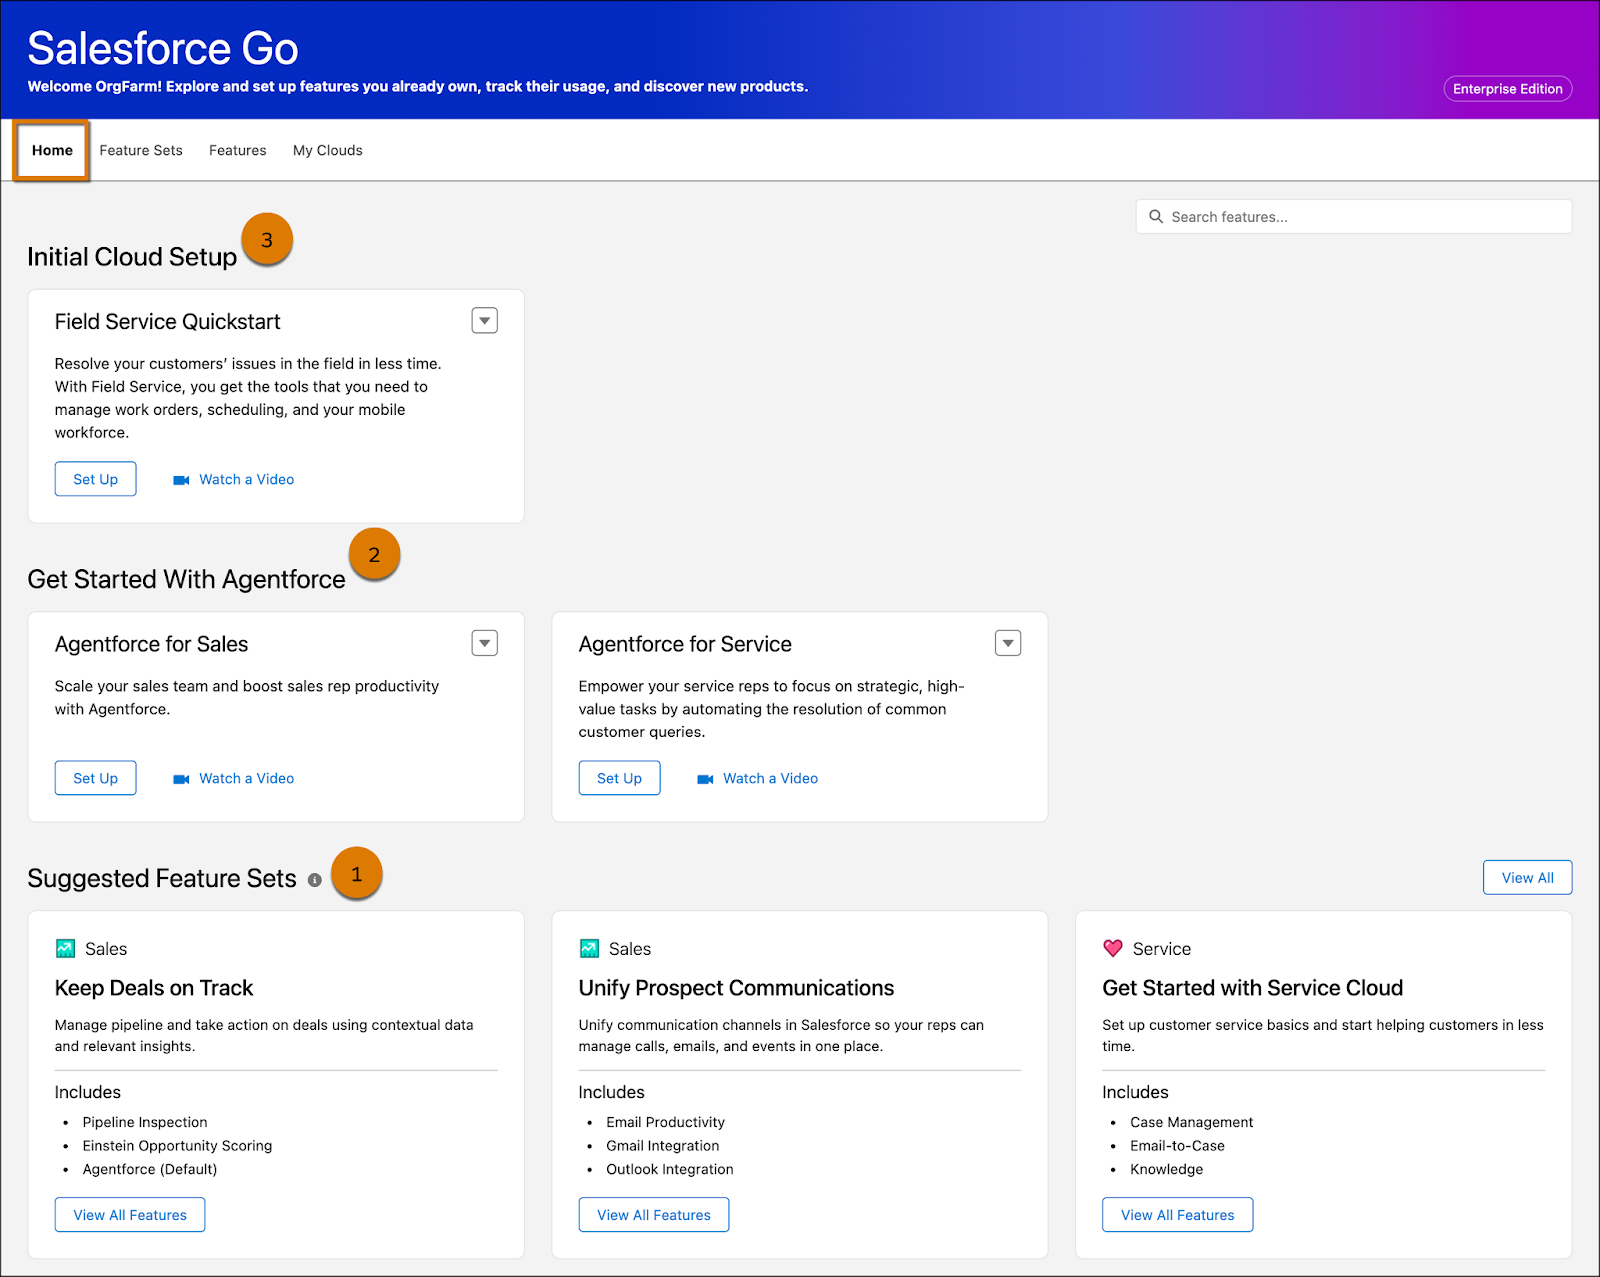View All Features for Get Started with Service Cloud
Viewport: 1600px width, 1277px height.
1178,1215
